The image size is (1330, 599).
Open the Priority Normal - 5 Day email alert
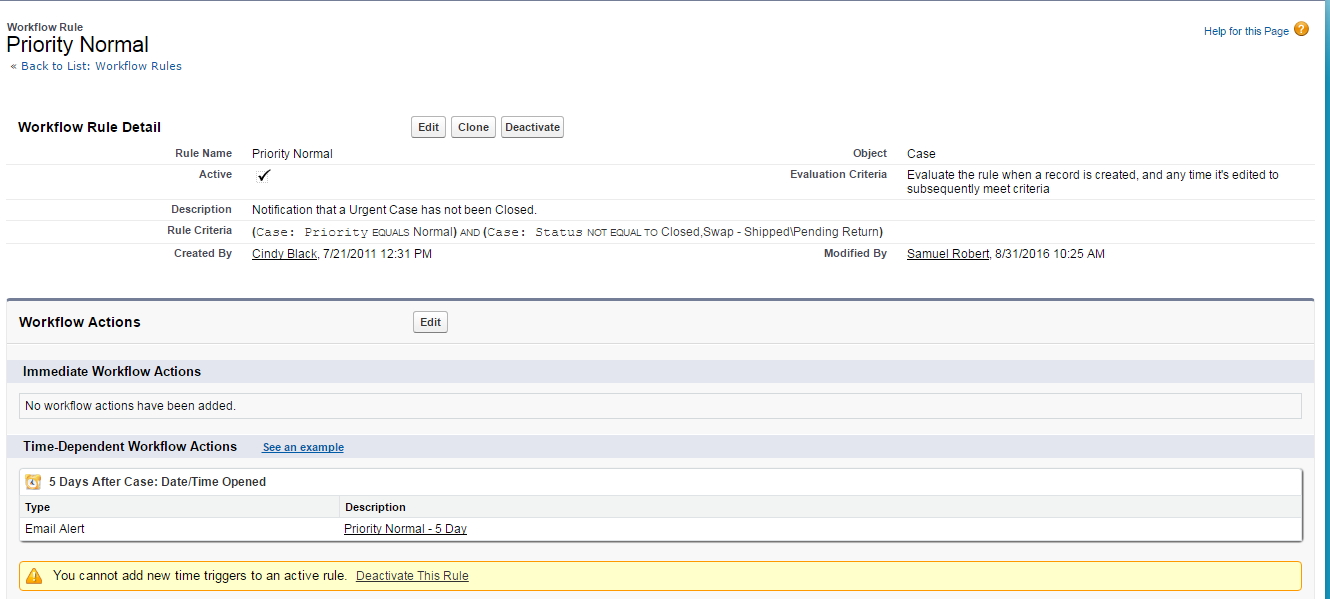pos(405,529)
